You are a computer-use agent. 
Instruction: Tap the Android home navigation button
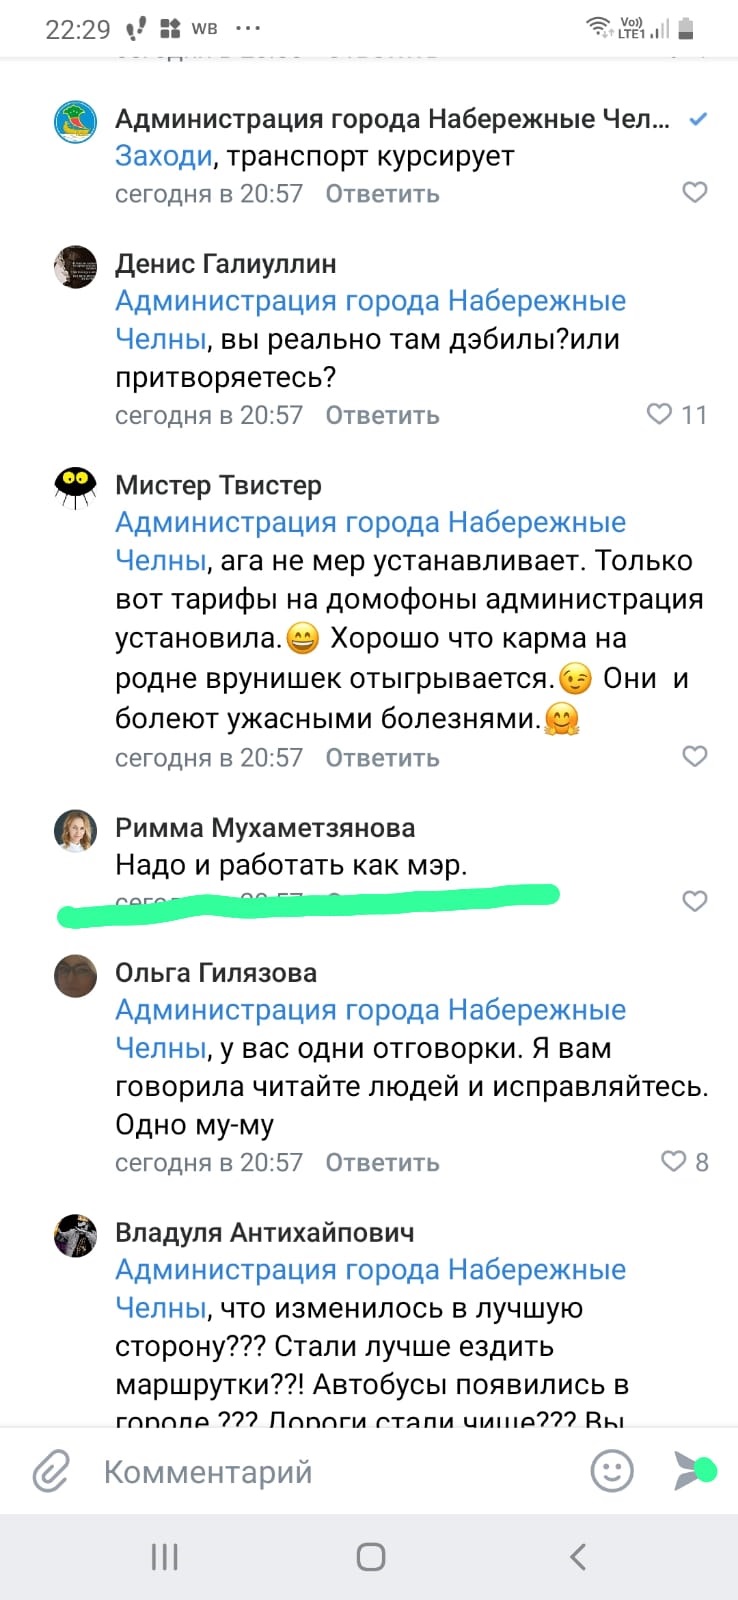tap(370, 1557)
